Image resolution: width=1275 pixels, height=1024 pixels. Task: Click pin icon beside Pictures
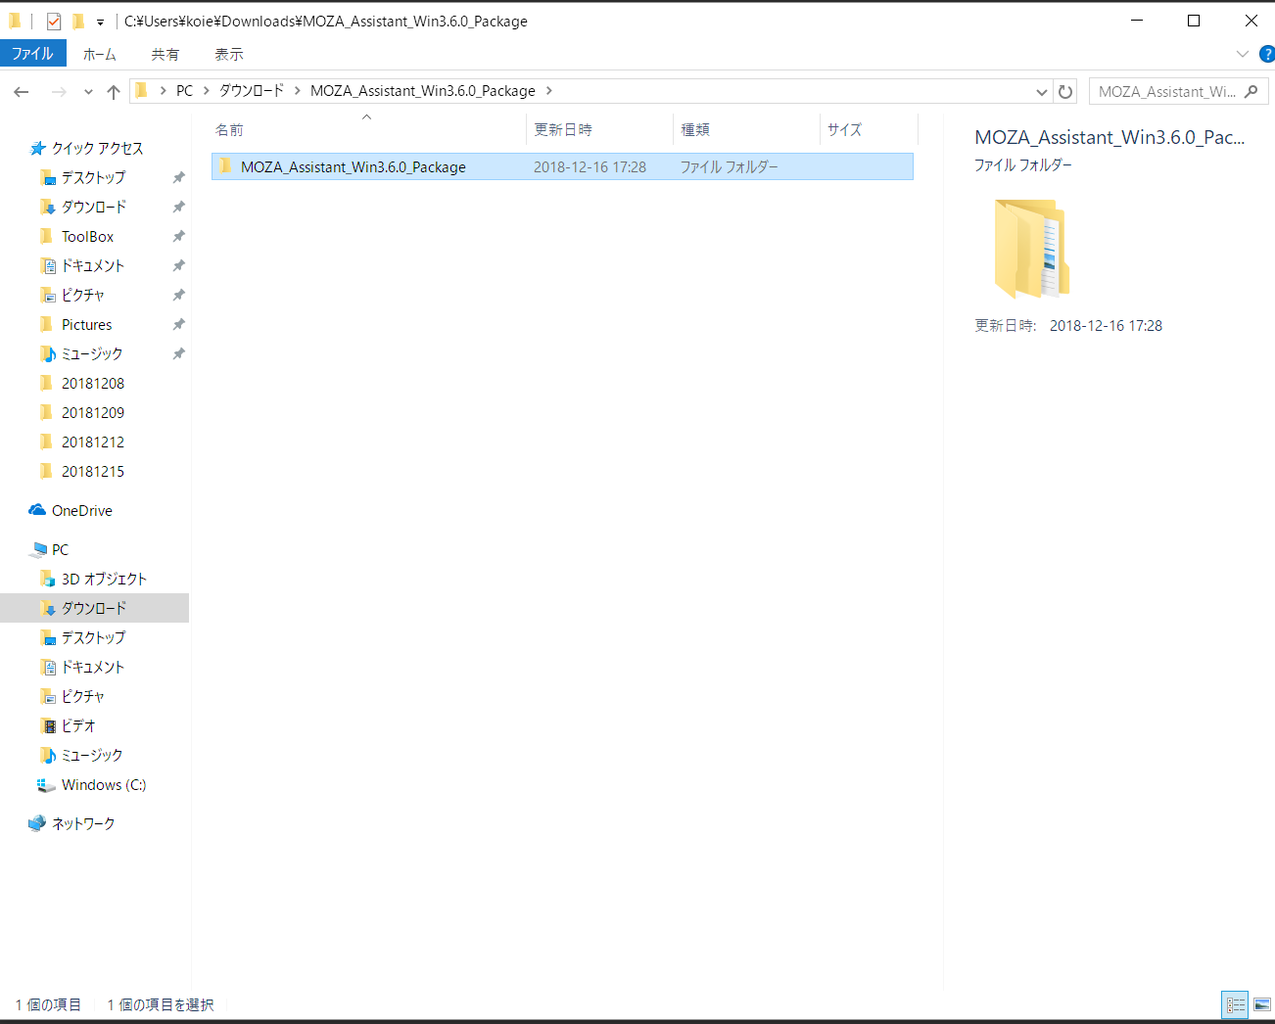[178, 324]
